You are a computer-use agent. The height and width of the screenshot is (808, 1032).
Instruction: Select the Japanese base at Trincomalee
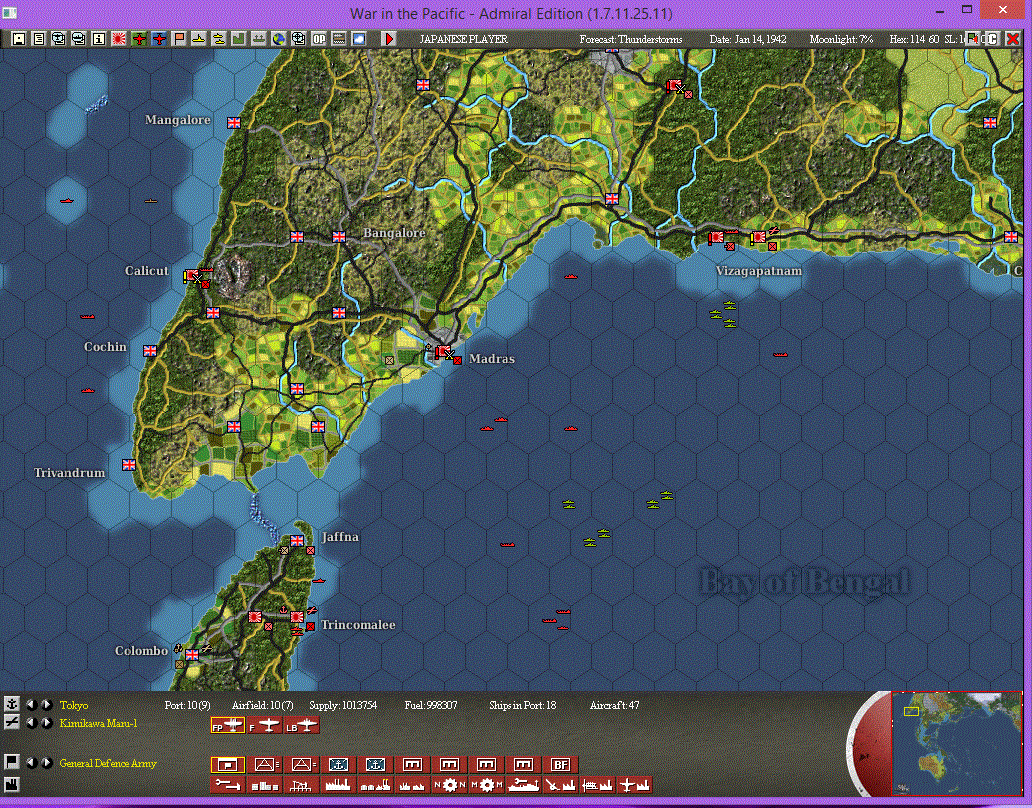click(297, 617)
